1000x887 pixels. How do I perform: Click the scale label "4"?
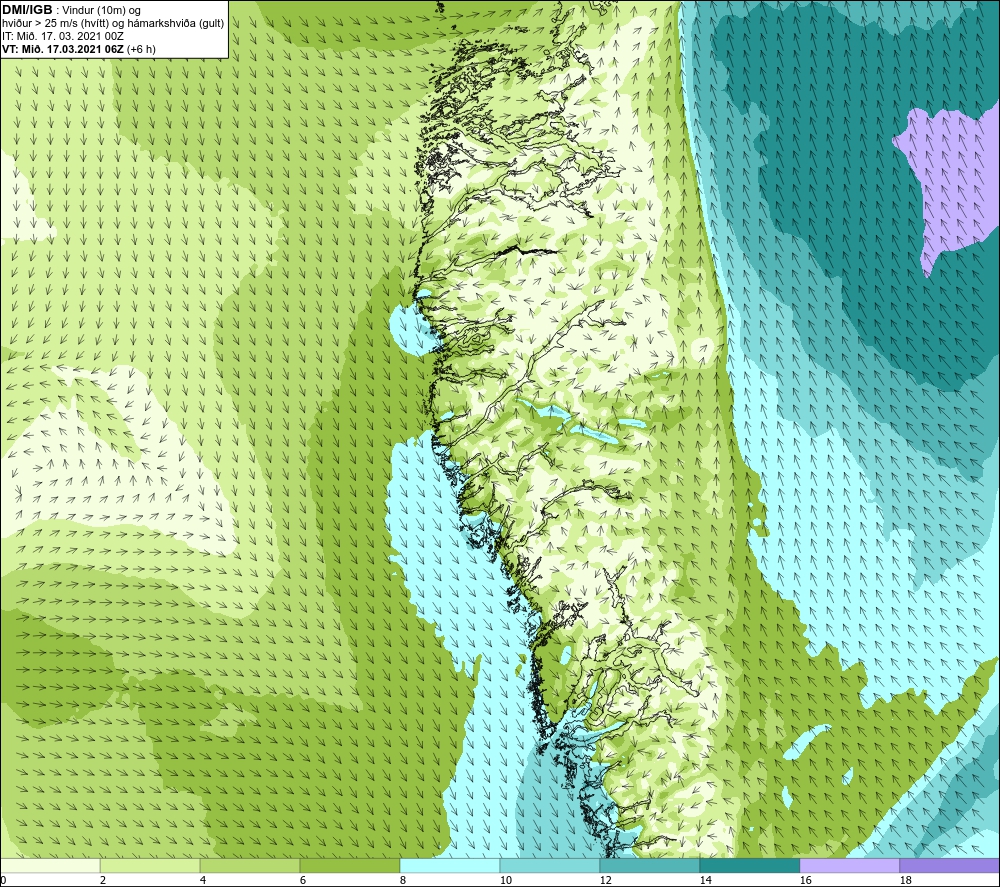203,881
